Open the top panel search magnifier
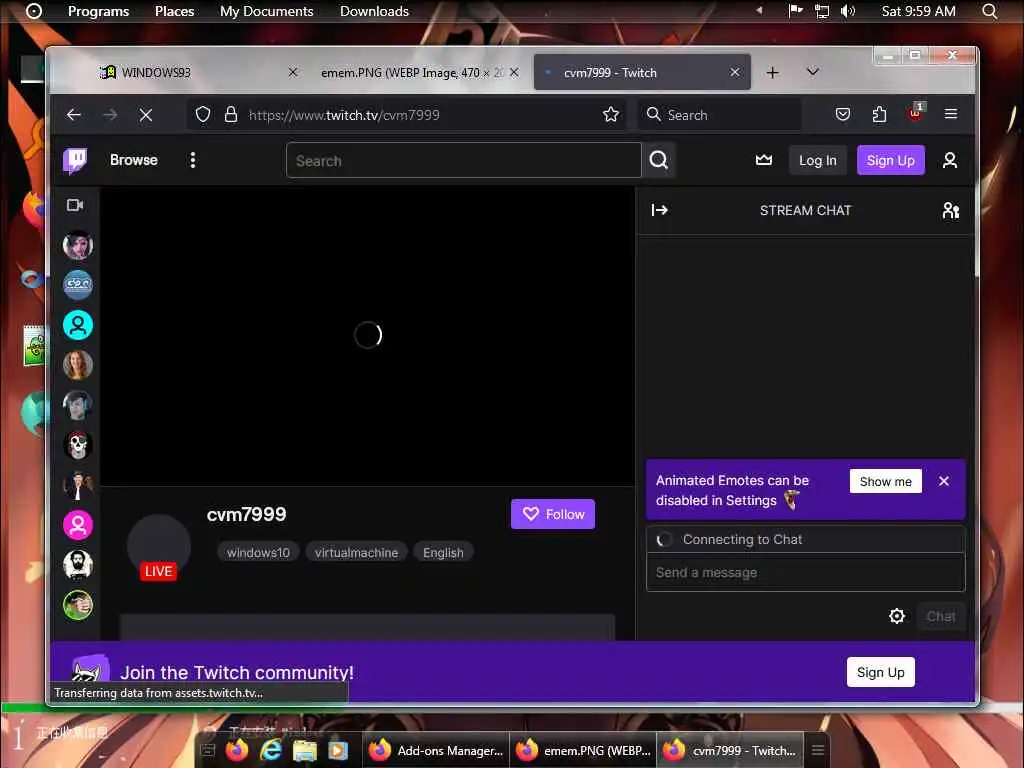This screenshot has width=1024, height=768. click(990, 11)
